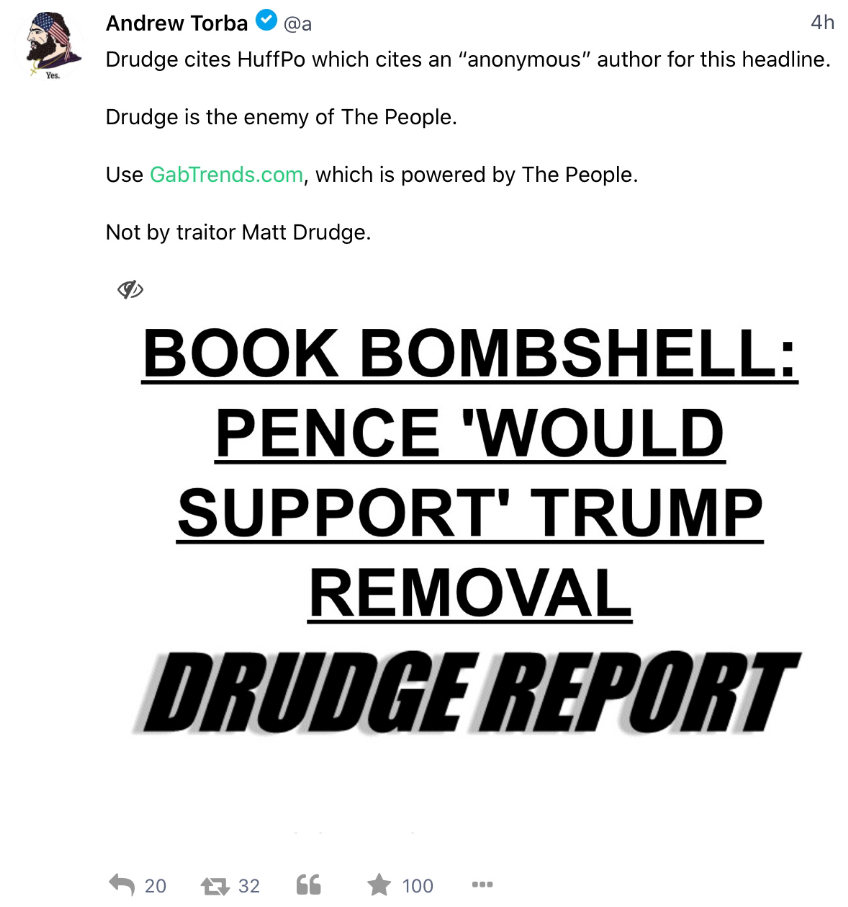This screenshot has width=848, height=907.
Task: Click the "Drudge is the enemy" post text
Action: 281,117
